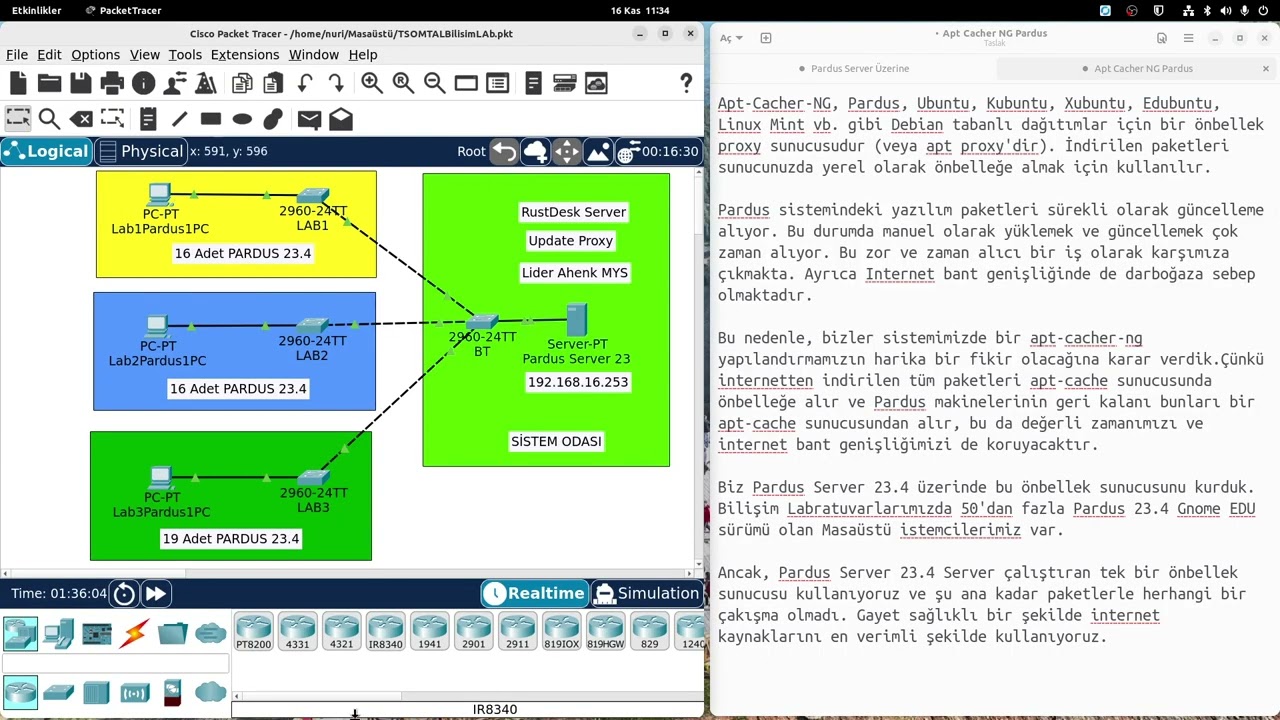Click the Copy icon in the toolbar

point(242,84)
